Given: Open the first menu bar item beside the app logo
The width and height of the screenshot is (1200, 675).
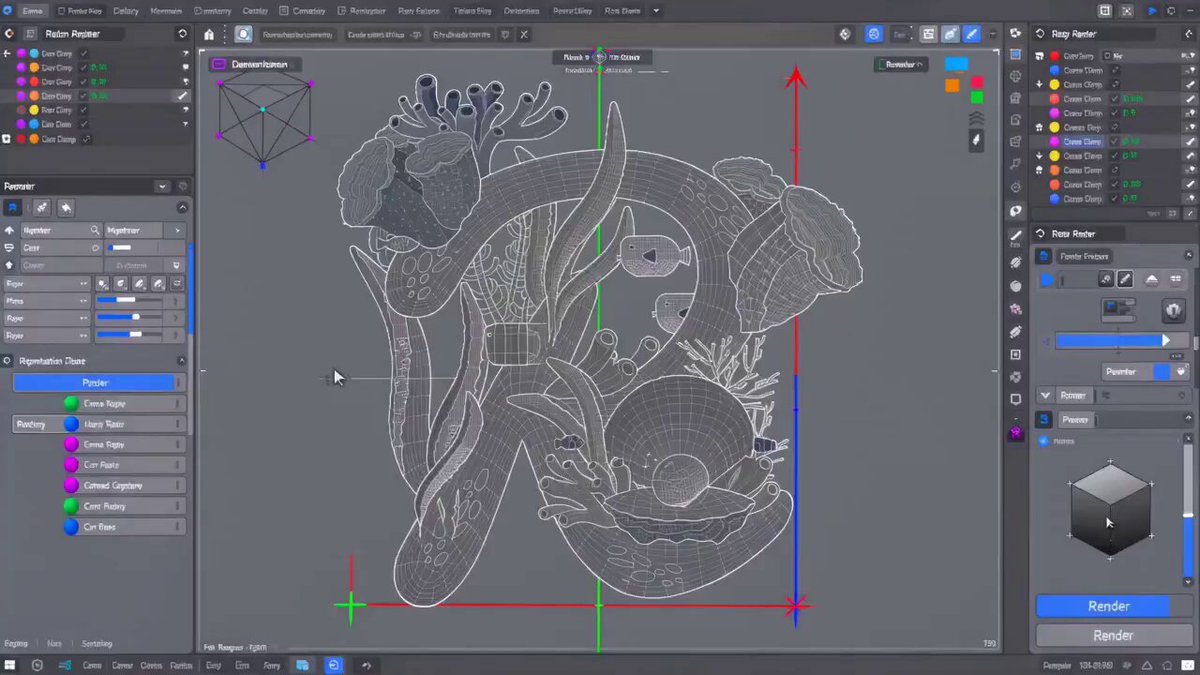Looking at the screenshot, I should pos(33,11).
